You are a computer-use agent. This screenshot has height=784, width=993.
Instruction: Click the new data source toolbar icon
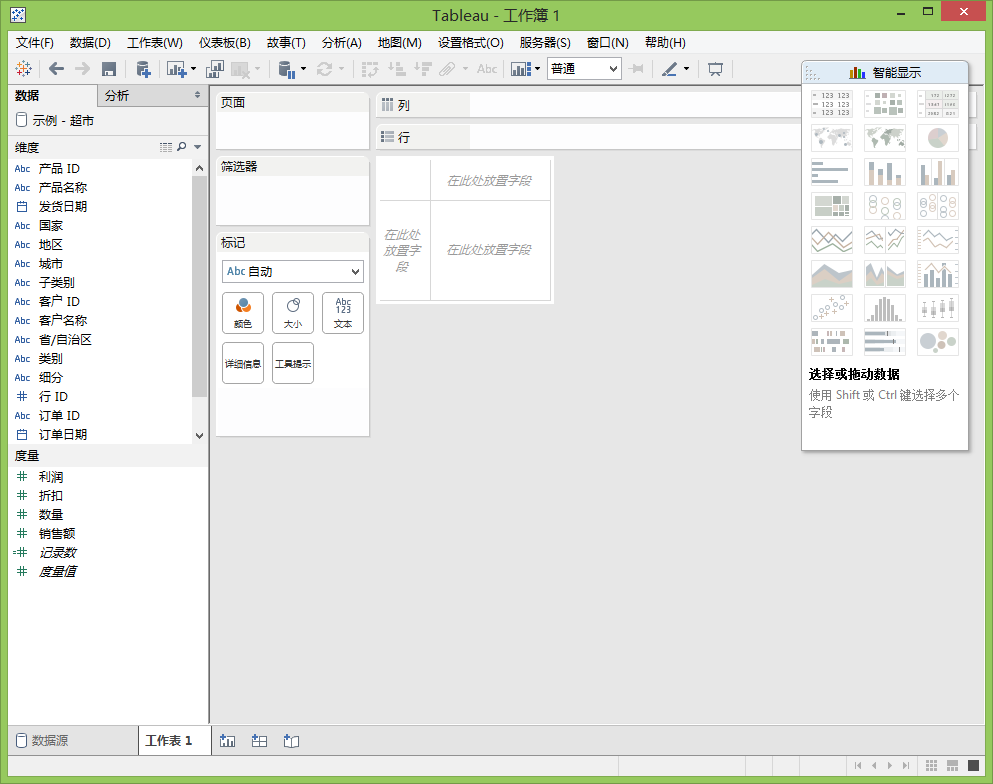coord(144,68)
